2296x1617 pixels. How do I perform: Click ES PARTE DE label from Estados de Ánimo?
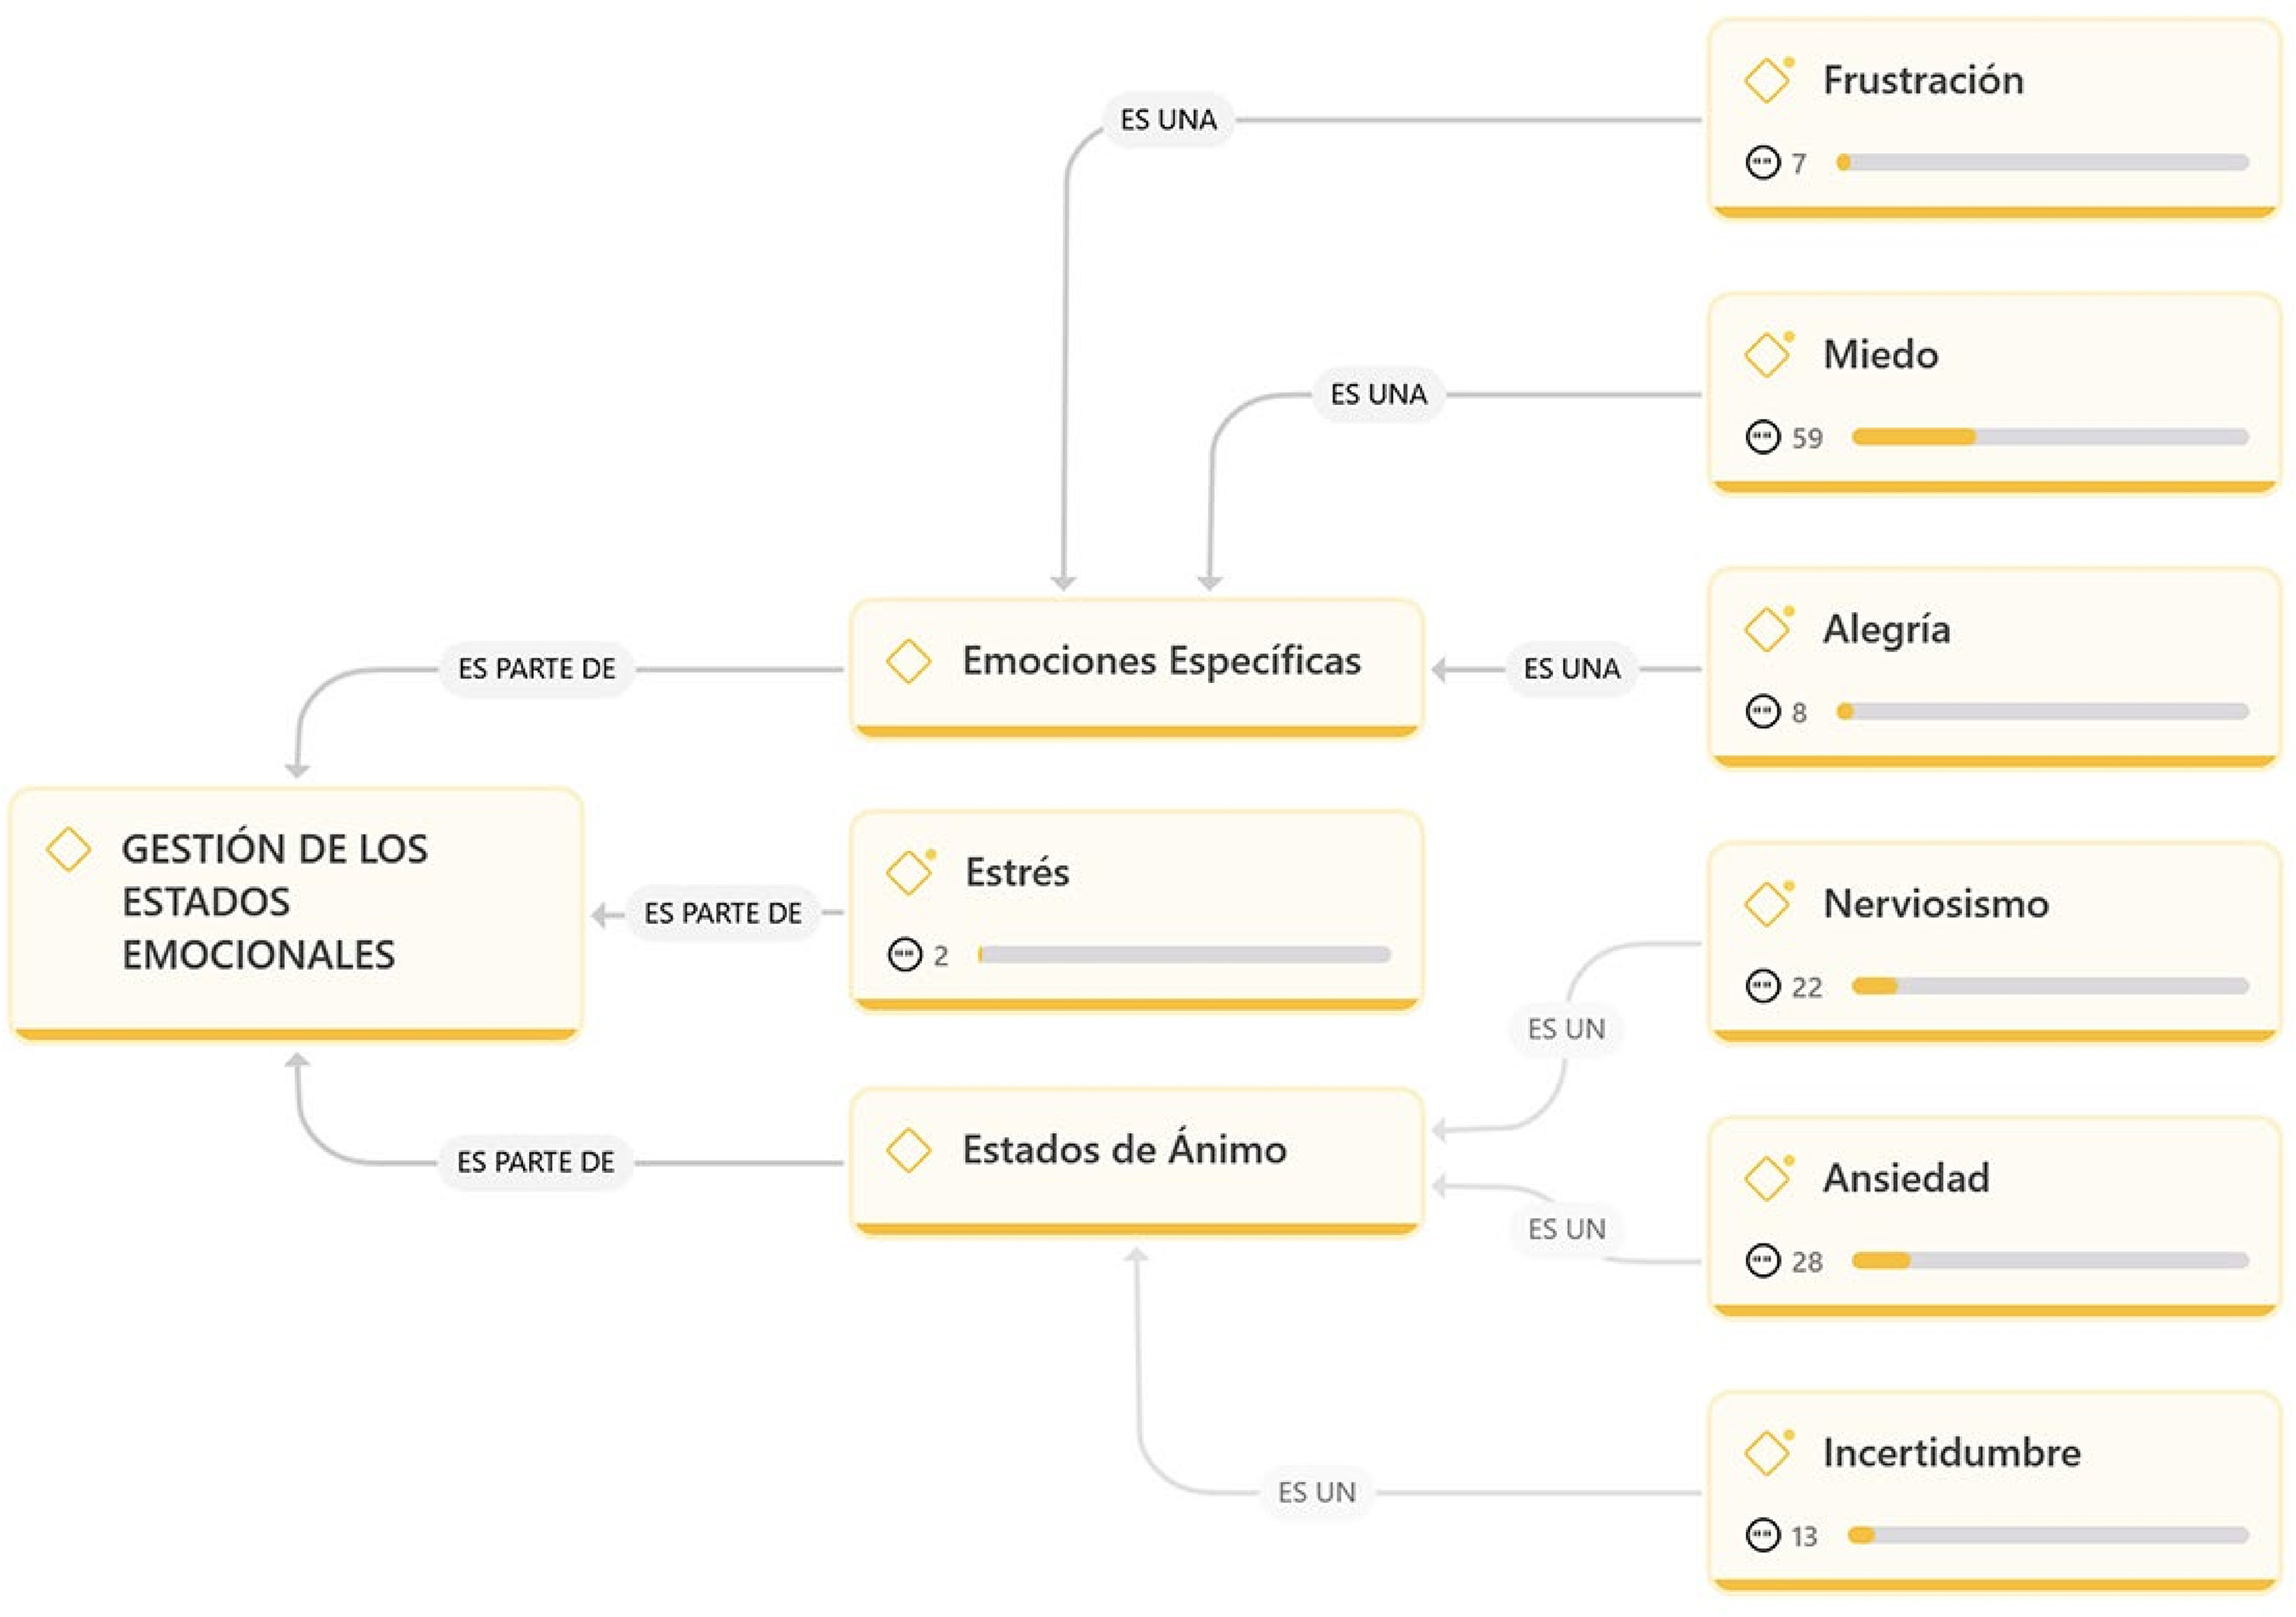535,1162
